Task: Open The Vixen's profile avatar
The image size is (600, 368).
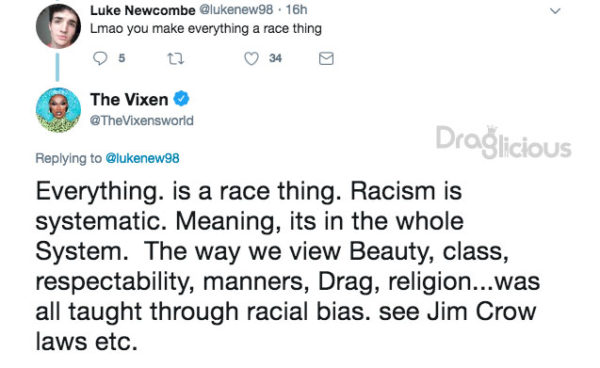Action: click(x=58, y=110)
